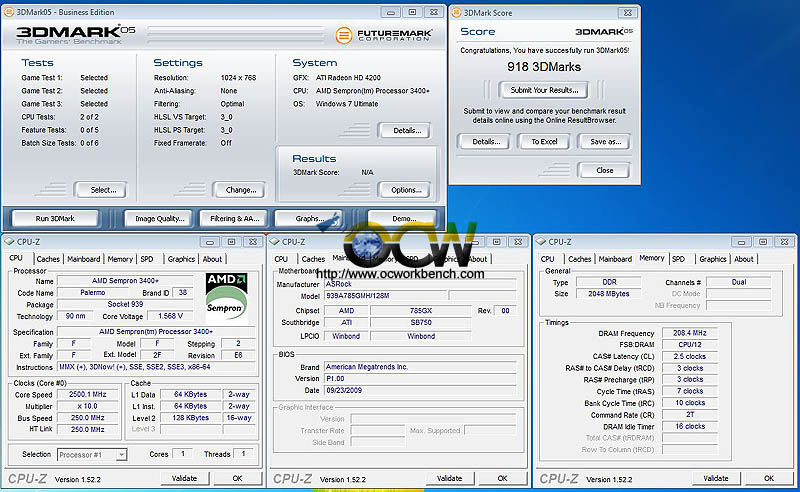Click the 3DMark05 title bar app icon
800x492 pixels.
click(x=9, y=12)
